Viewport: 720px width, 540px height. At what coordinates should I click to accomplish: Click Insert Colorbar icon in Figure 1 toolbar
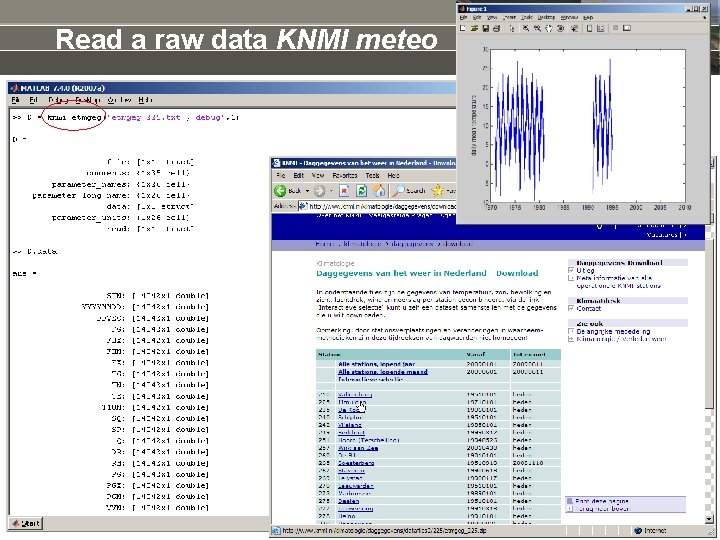click(x=590, y=28)
